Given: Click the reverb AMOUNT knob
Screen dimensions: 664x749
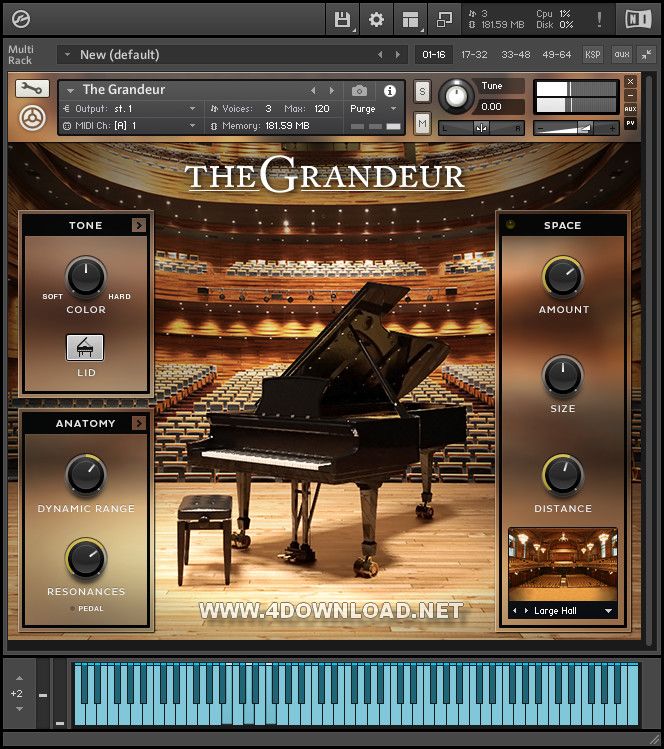Looking at the screenshot, I should click(563, 276).
